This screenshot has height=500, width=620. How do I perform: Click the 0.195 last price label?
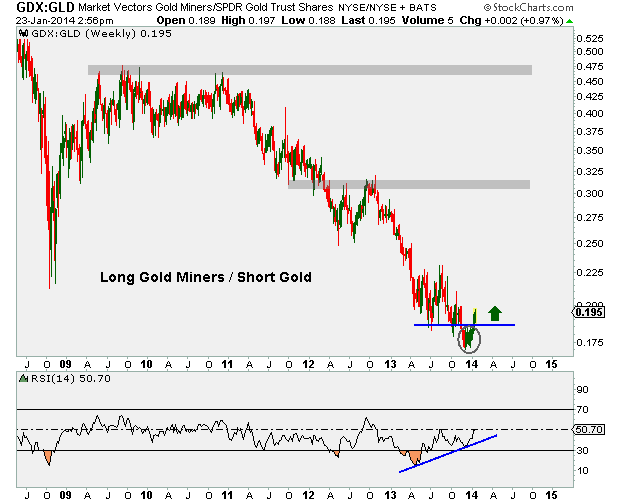point(589,312)
